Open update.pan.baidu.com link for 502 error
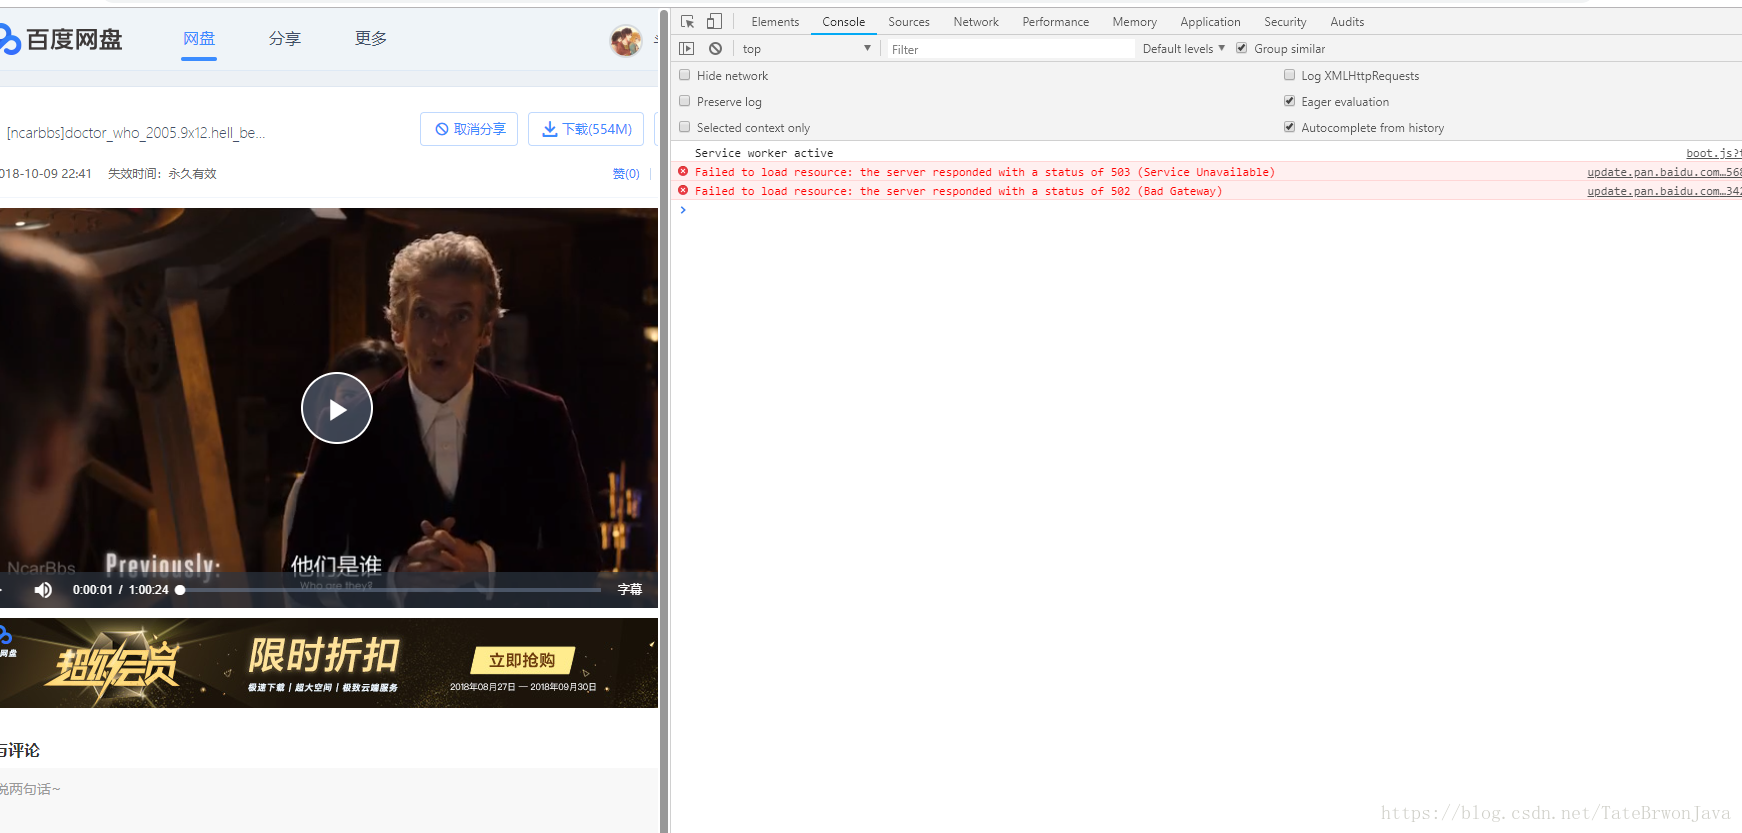The width and height of the screenshot is (1742, 833). 1664,191
